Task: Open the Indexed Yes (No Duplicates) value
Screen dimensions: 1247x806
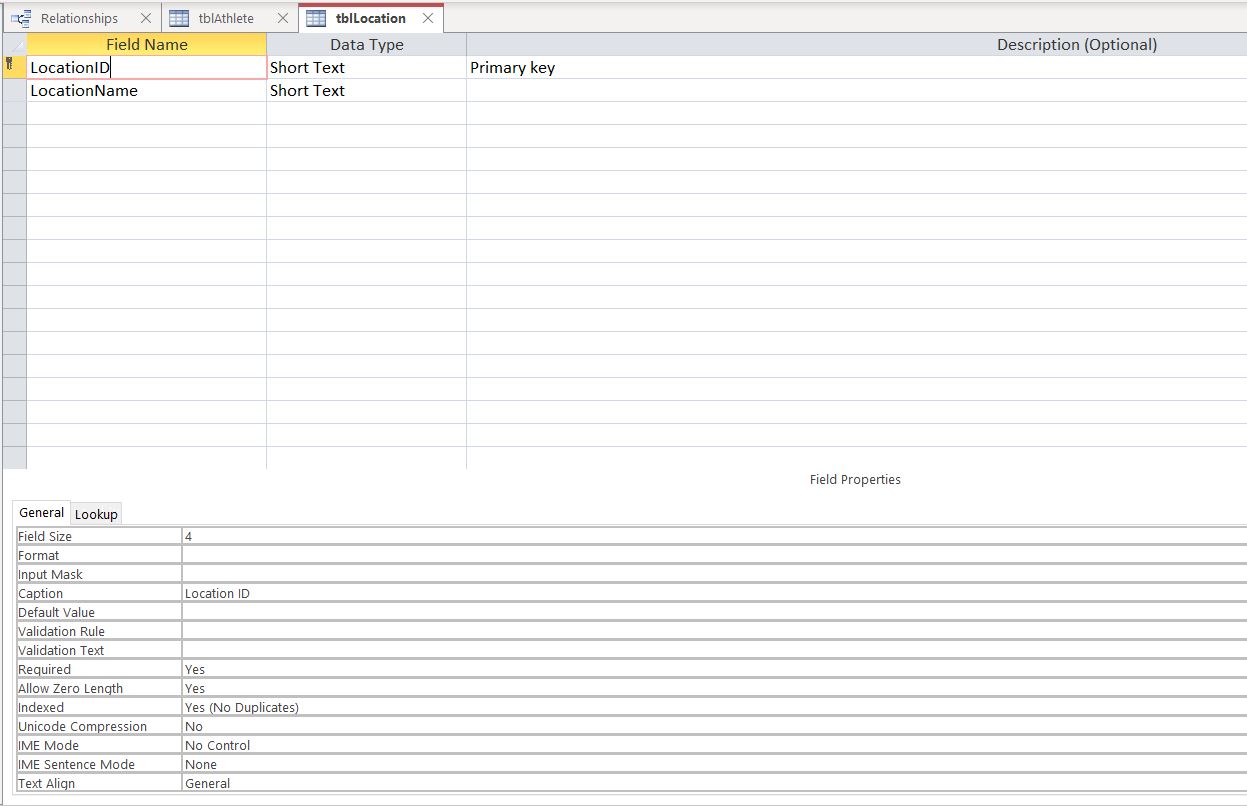Action: pos(714,707)
